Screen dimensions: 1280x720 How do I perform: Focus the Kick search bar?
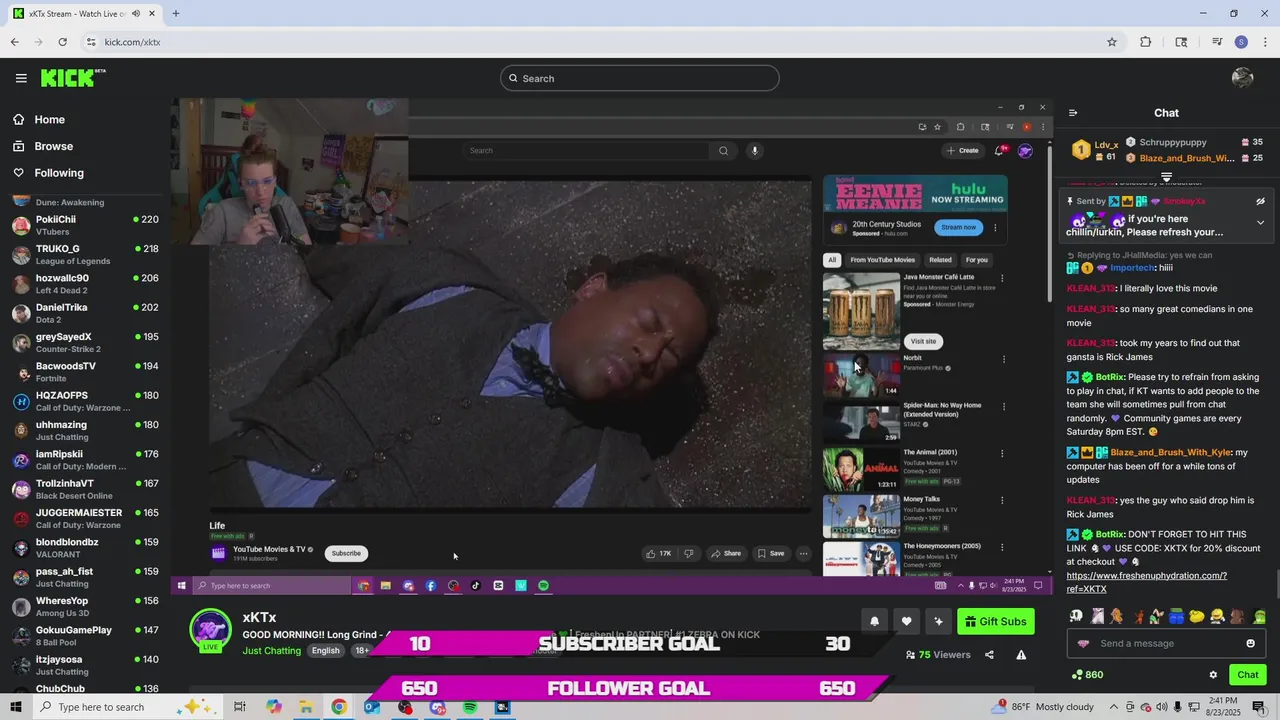click(640, 78)
